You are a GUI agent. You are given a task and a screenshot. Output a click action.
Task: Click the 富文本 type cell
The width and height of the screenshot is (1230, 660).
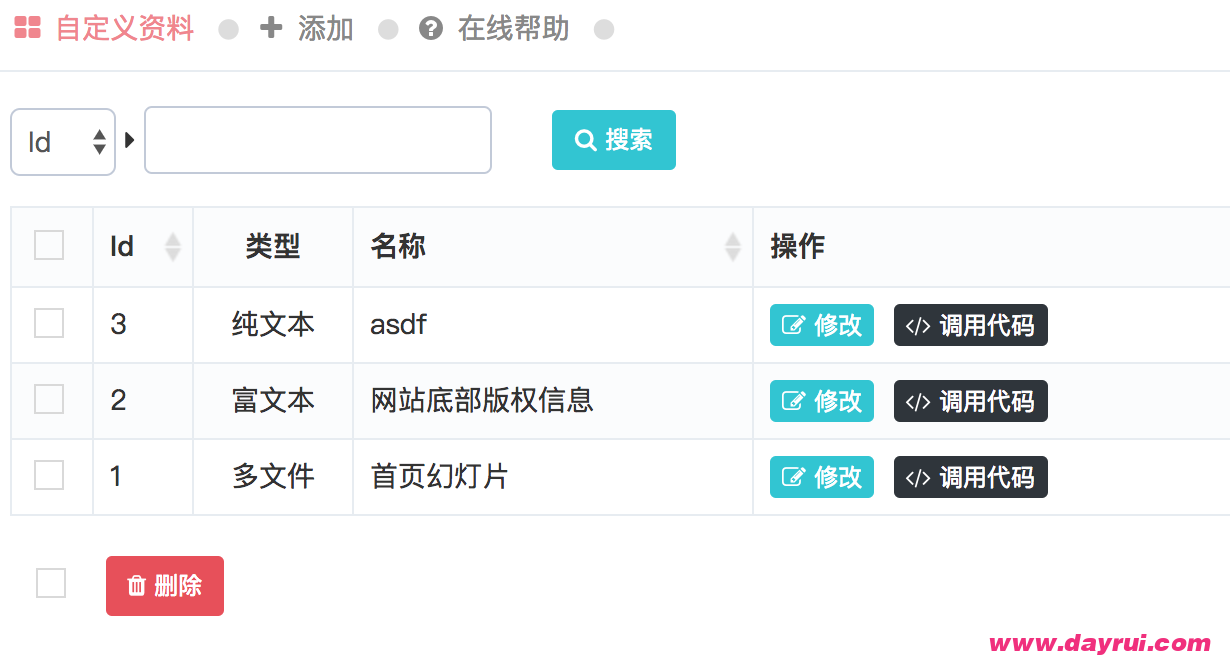(273, 401)
